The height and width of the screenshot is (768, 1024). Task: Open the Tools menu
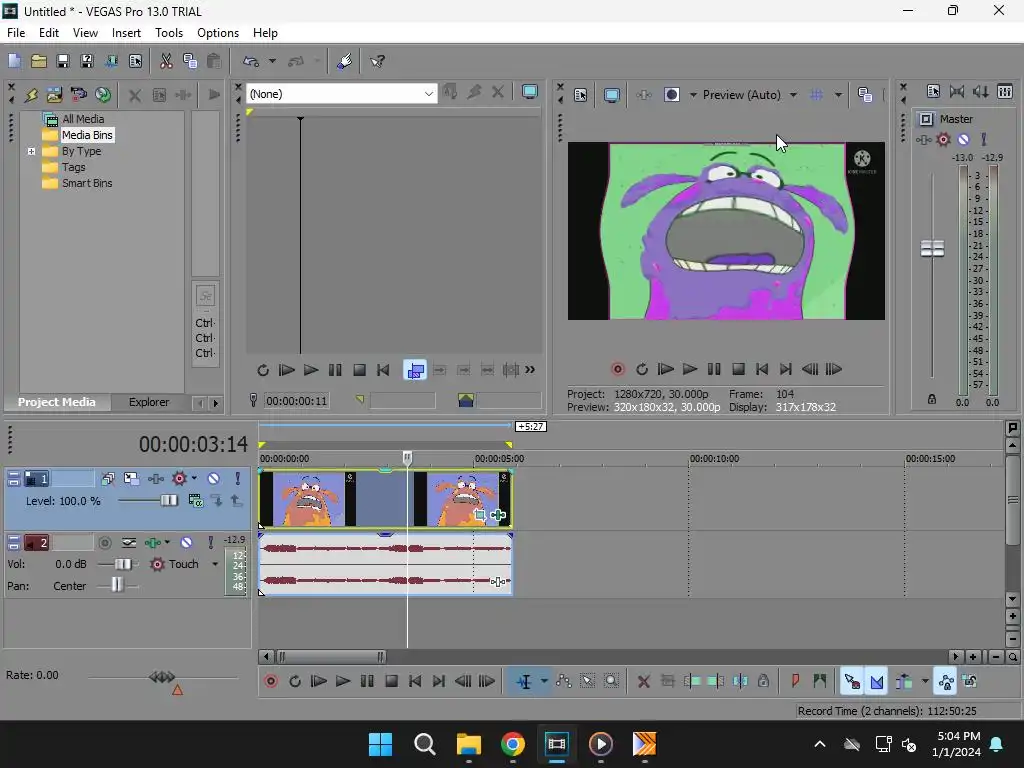tap(168, 33)
